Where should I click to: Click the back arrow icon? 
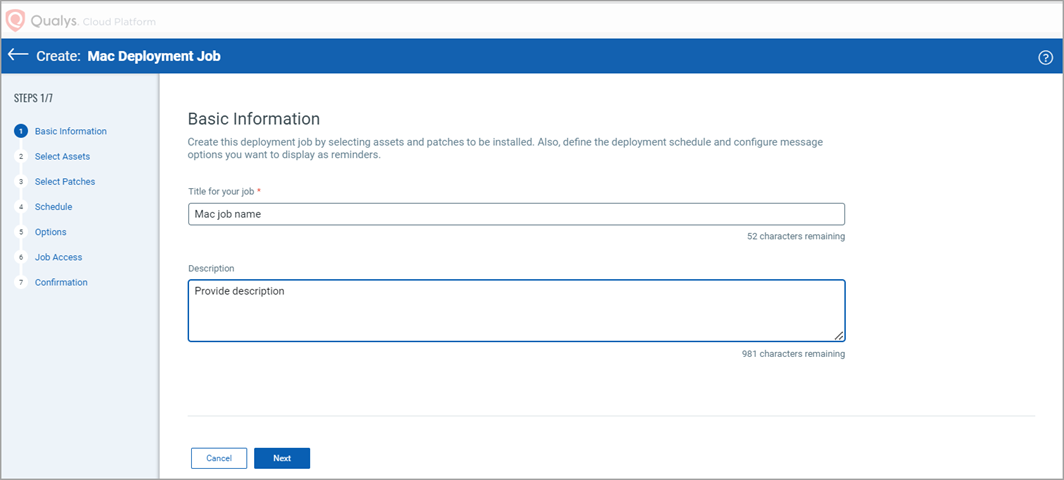[x=18, y=55]
